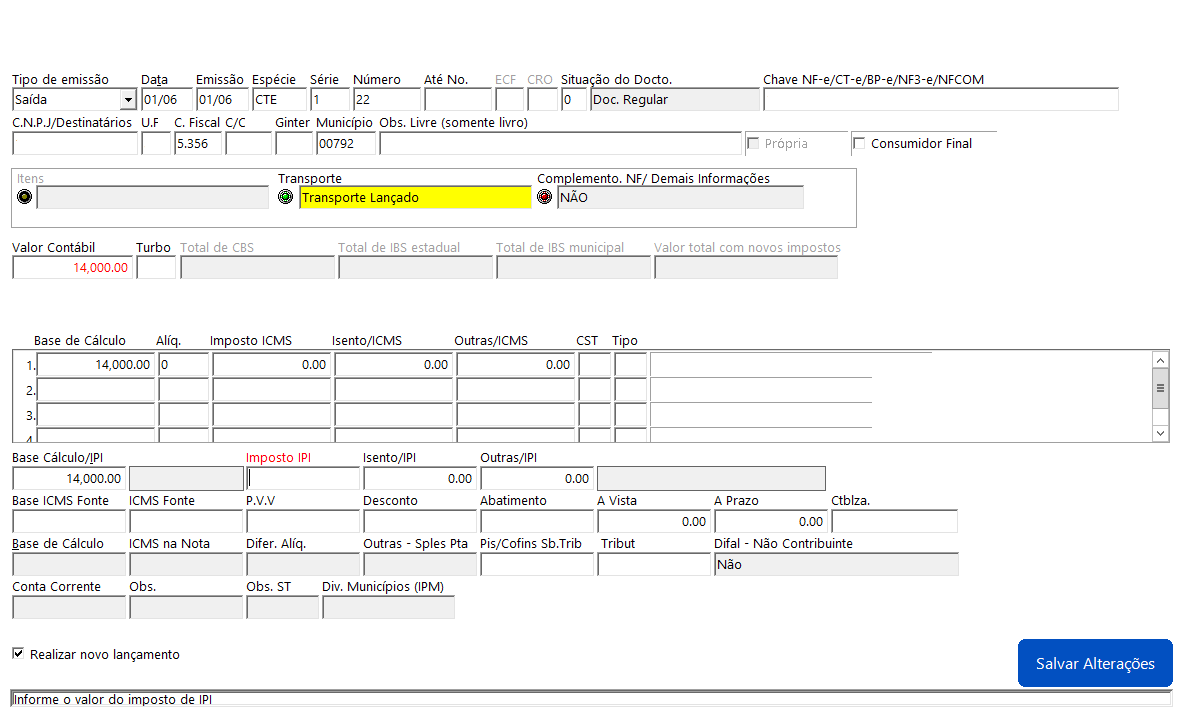Uncheck Realizar novo lançamento checkbox
The height and width of the screenshot is (707, 1185).
pyautogui.click(x=18, y=653)
